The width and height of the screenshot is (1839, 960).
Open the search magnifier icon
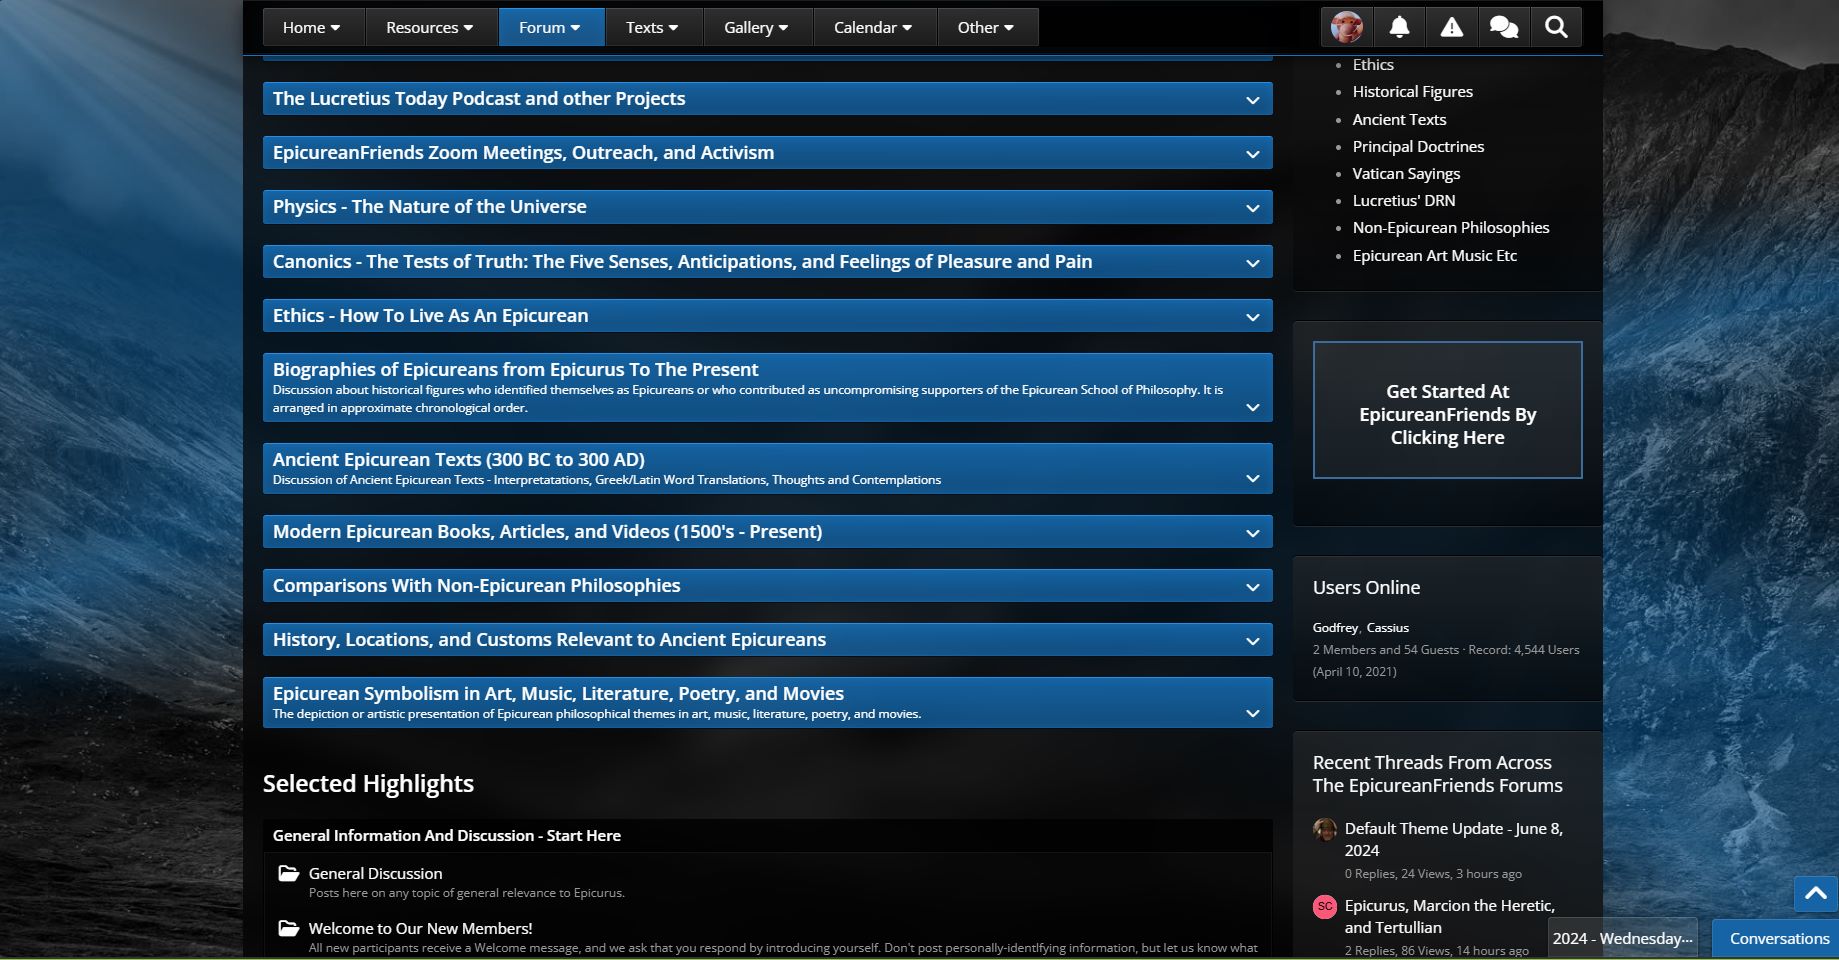tap(1556, 27)
